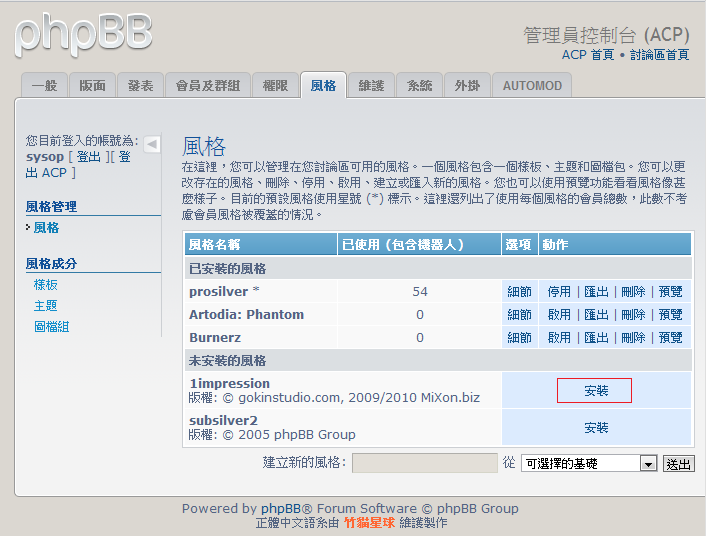Go to 討論區首頁 link

(x=659, y=55)
